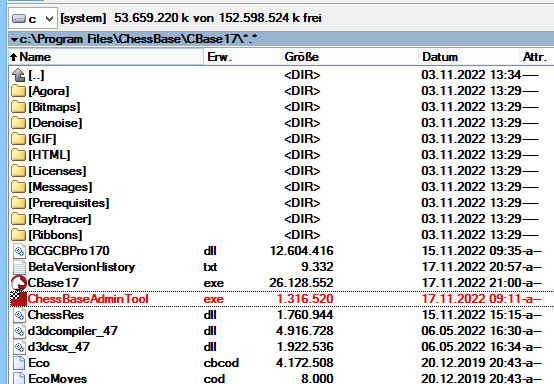This screenshot has width=554, height=384.
Task: Click the parent directory up-arrow icon
Action: 18,75
